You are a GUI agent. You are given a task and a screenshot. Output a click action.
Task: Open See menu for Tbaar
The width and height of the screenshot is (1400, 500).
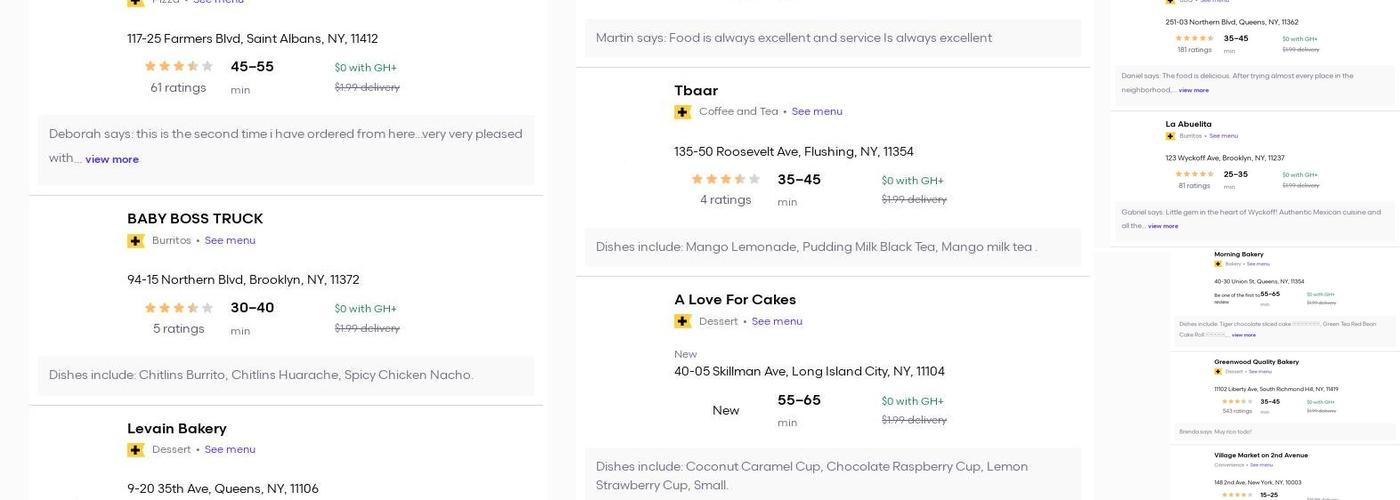pyautogui.click(x=816, y=112)
